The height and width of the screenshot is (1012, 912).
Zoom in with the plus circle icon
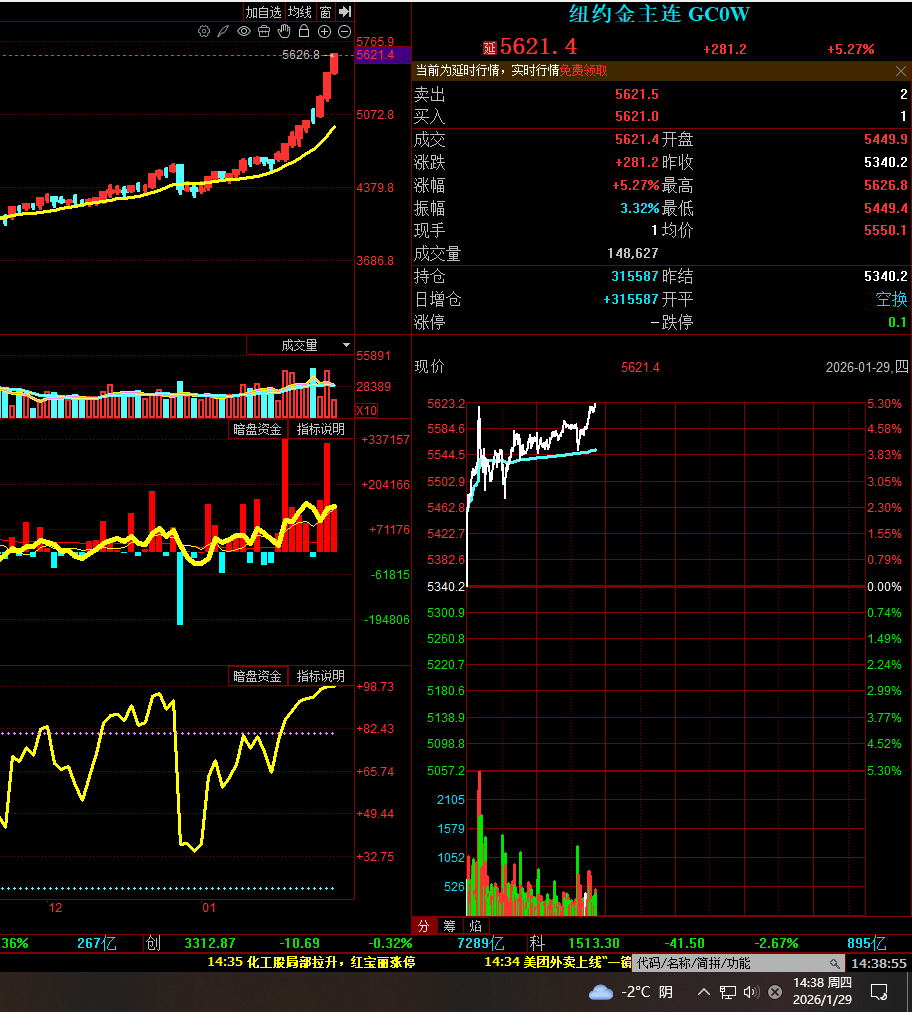pyautogui.click(x=325, y=31)
